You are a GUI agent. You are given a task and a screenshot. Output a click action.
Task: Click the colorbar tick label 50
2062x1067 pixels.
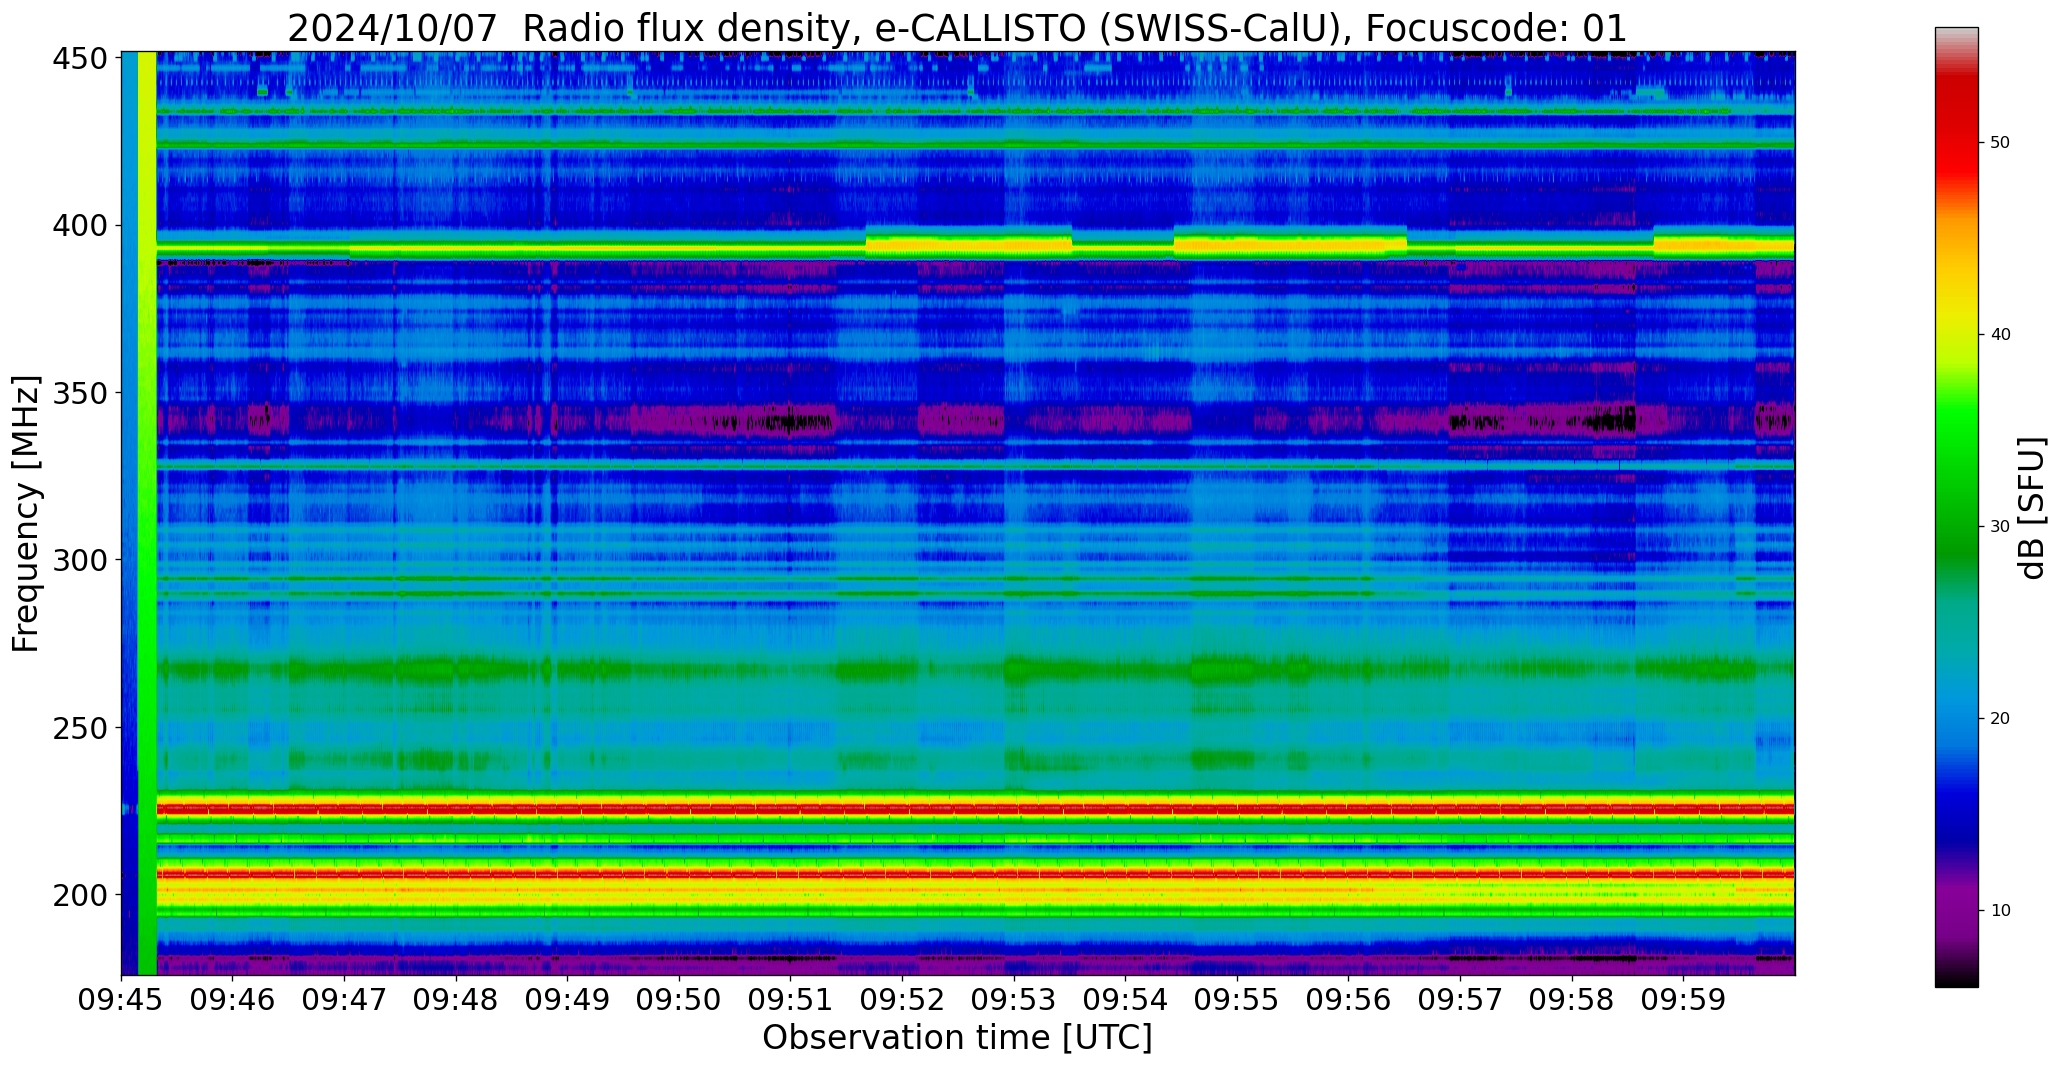(2000, 143)
